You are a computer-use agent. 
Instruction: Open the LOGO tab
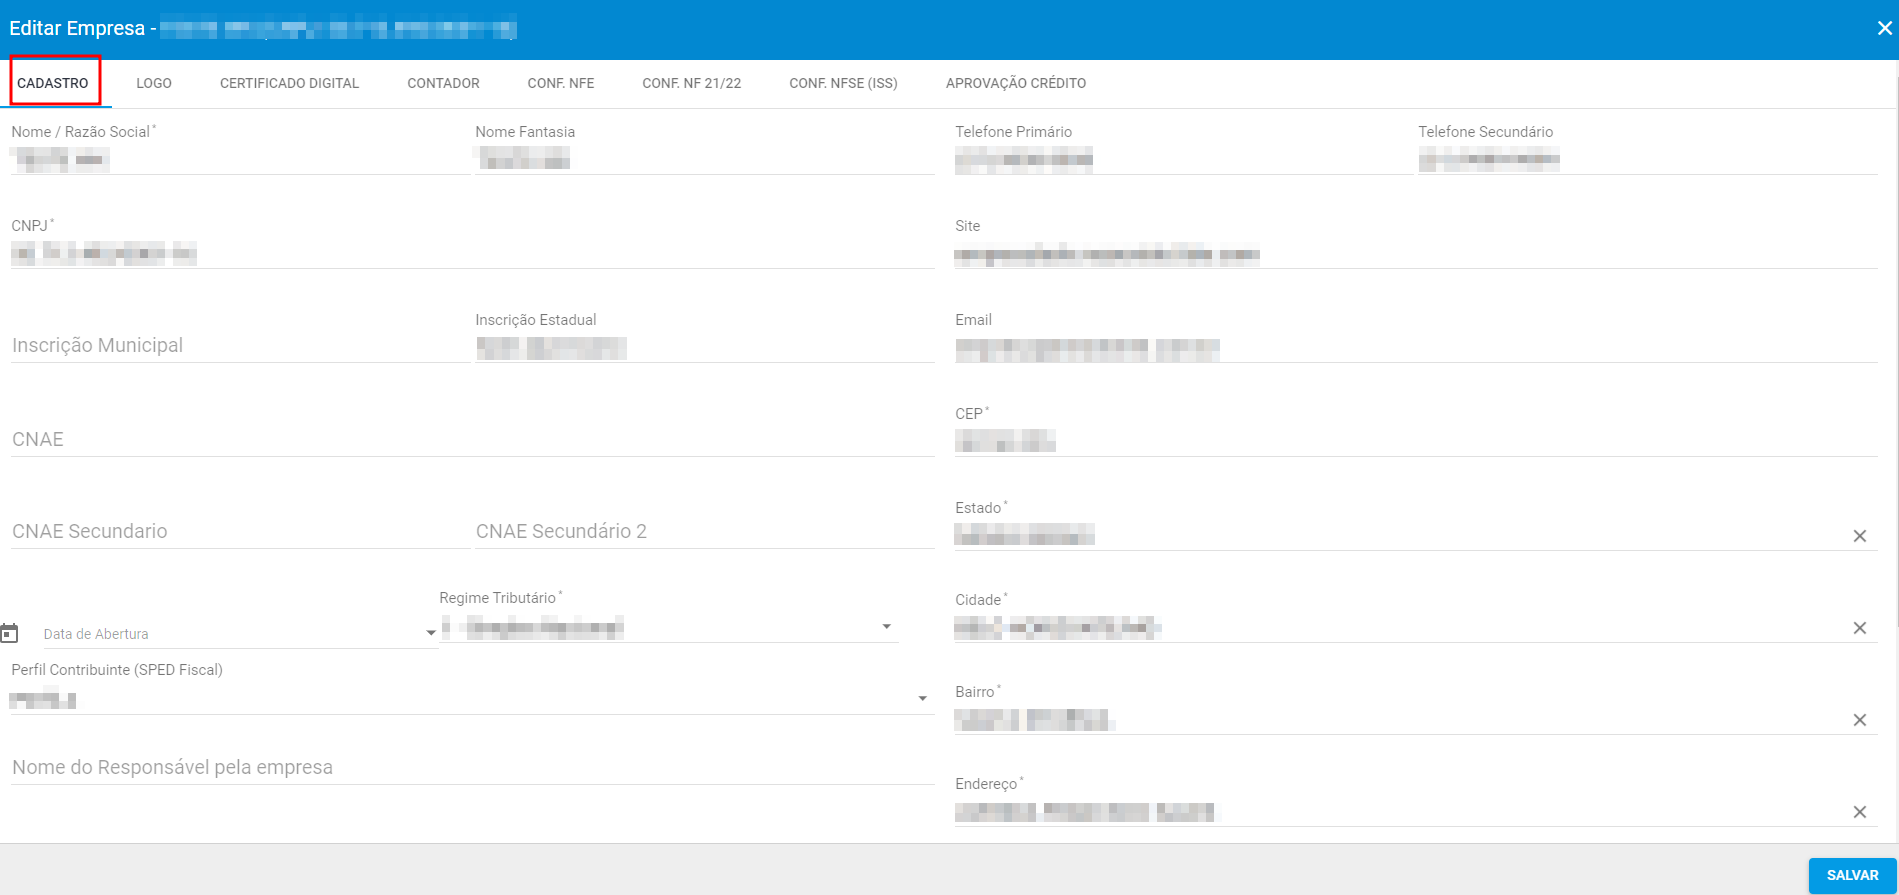pos(154,83)
